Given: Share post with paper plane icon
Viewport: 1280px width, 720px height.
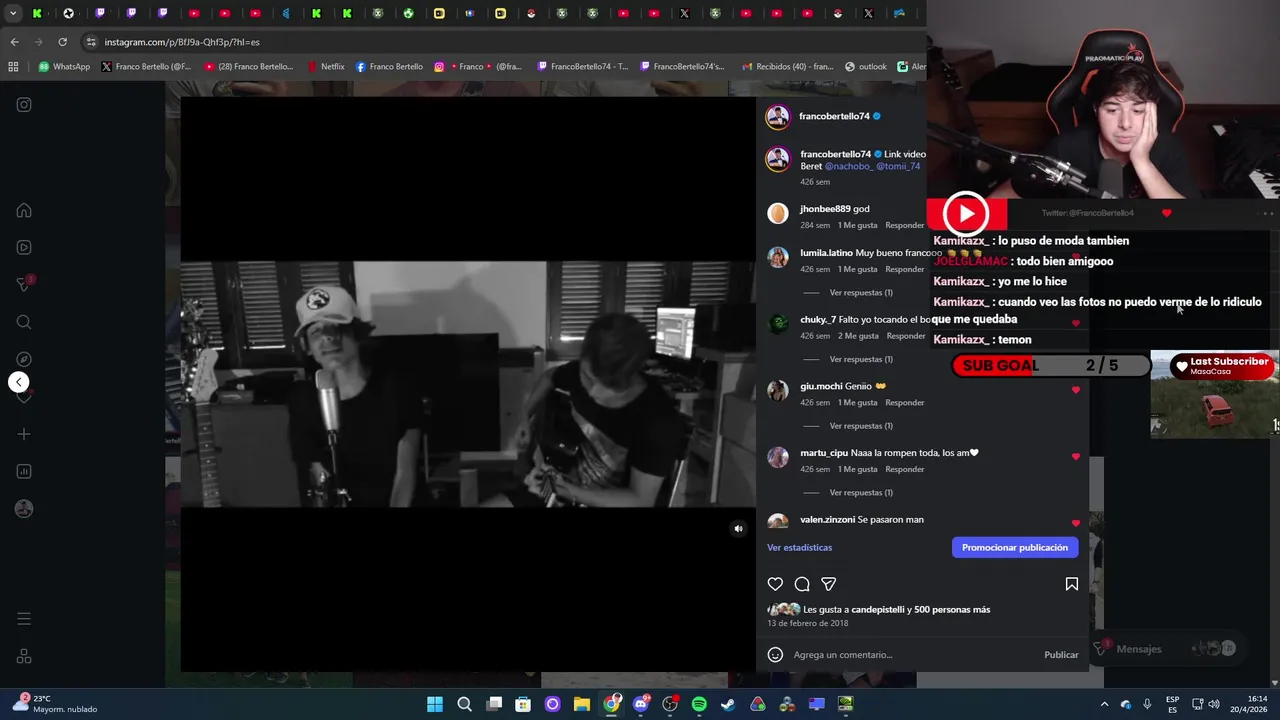Looking at the screenshot, I should pyautogui.click(x=828, y=584).
